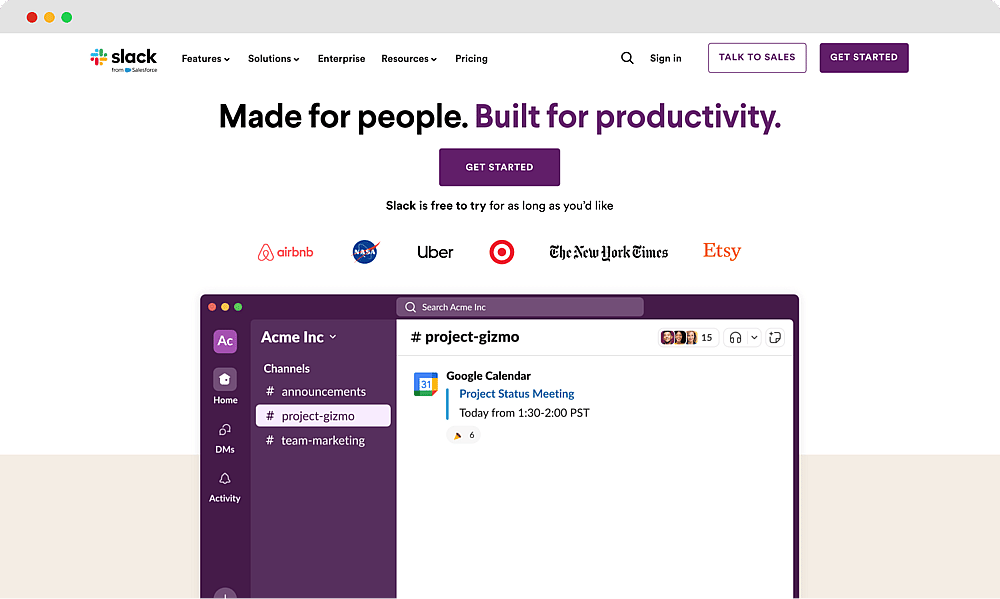1000x599 pixels.
Task: Start a huddle with the headphones icon
Action: (x=735, y=337)
